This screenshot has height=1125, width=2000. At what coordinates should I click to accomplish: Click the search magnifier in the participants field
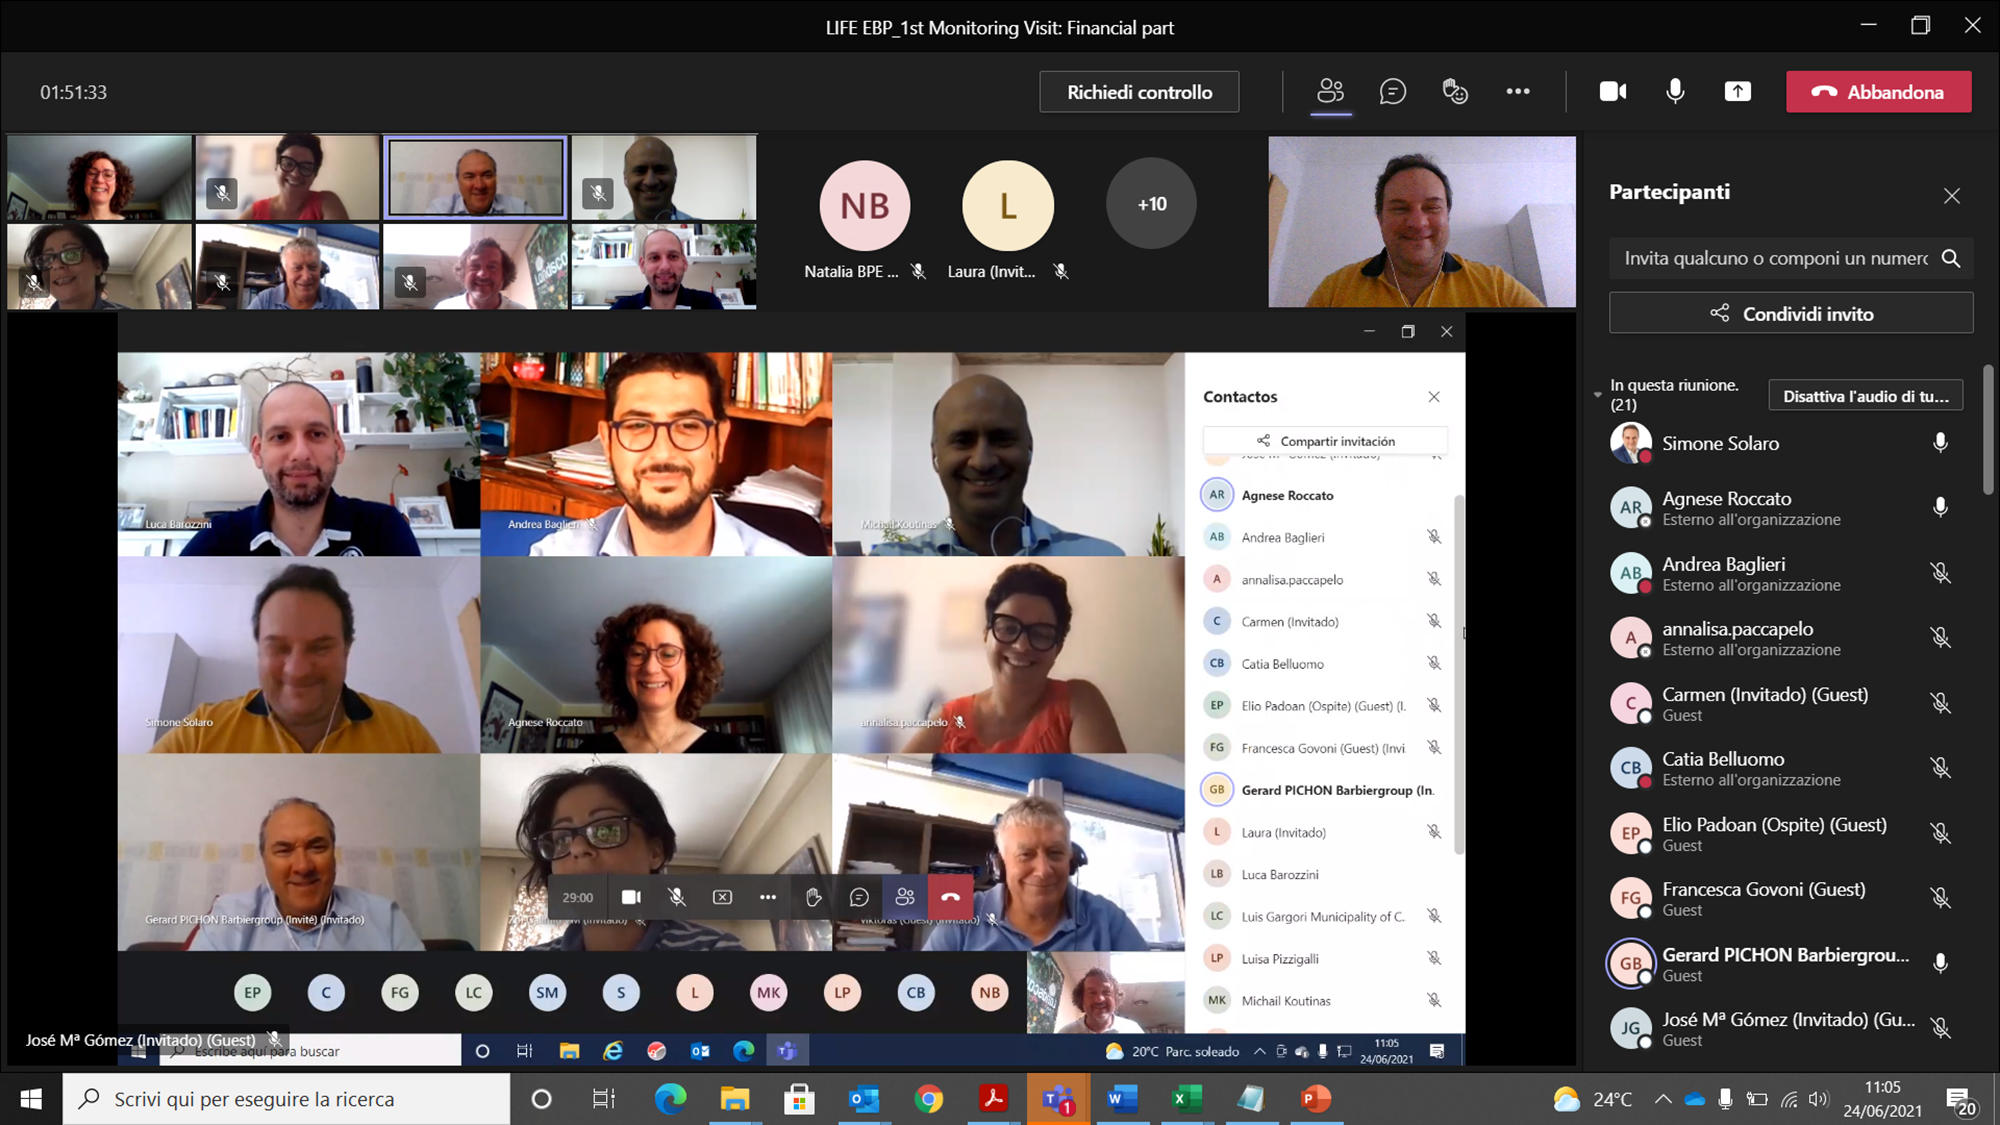coord(1950,258)
